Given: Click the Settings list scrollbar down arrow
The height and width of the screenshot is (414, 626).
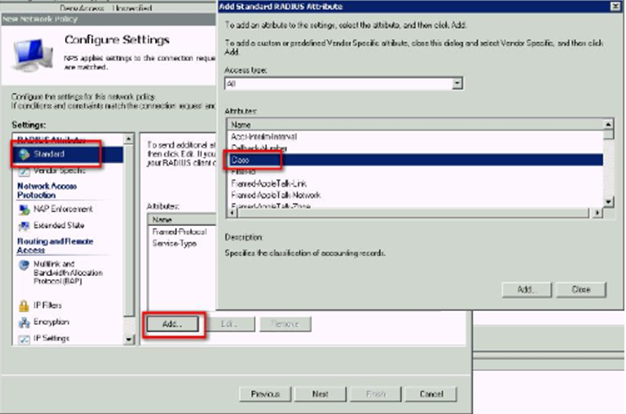Looking at the screenshot, I should point(129,340).
